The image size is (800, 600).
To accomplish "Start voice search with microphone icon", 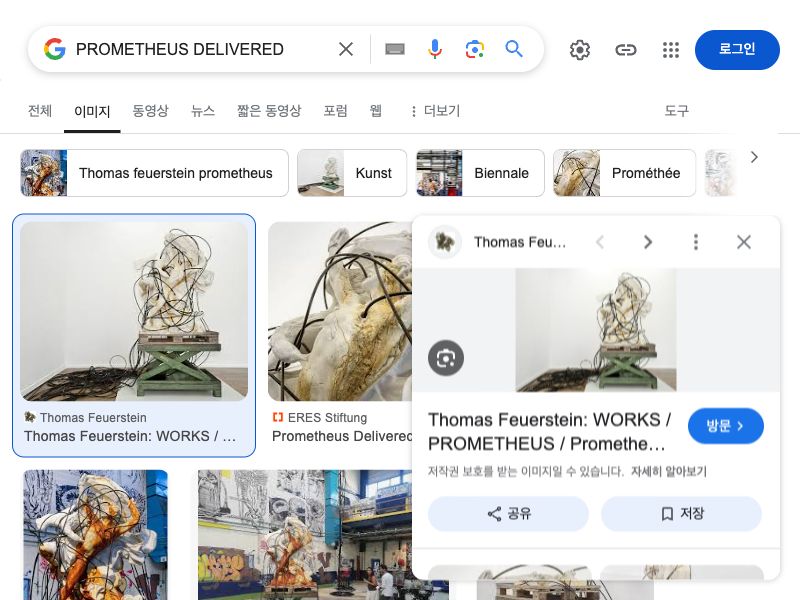I will pyautogui.click(x=435, y=49).
